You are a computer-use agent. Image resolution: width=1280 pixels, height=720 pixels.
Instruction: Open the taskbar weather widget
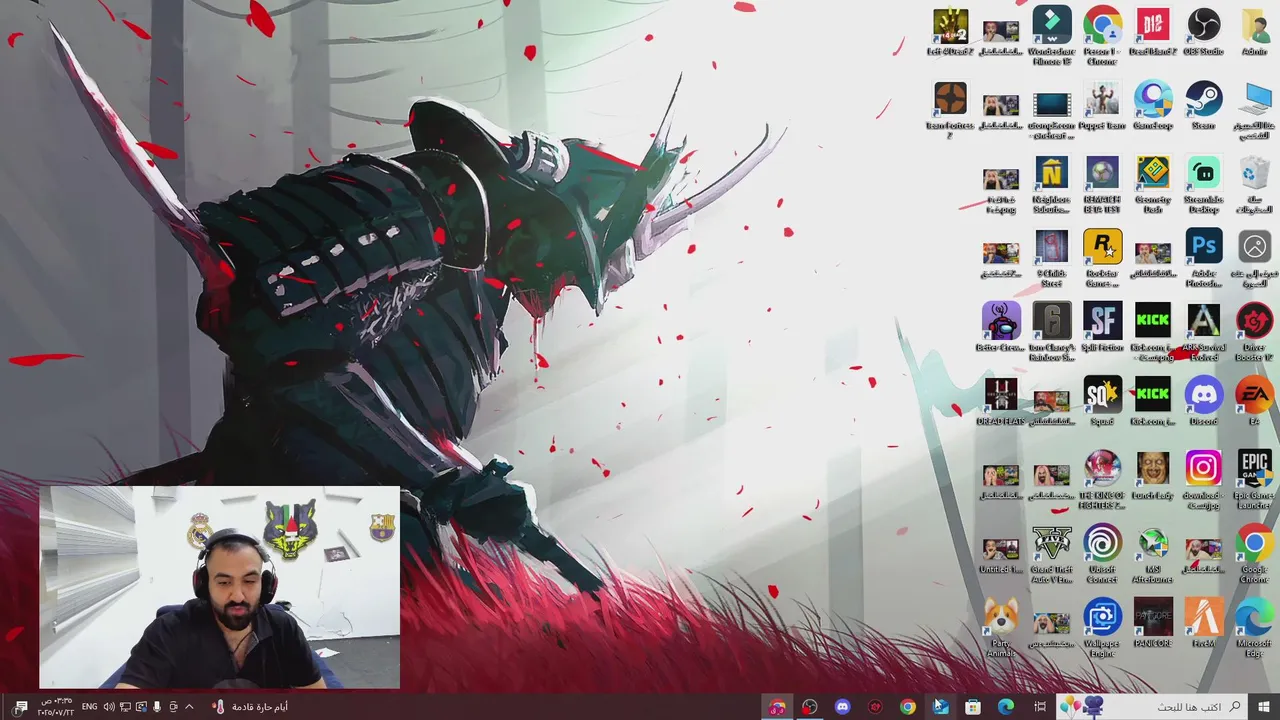250,707
